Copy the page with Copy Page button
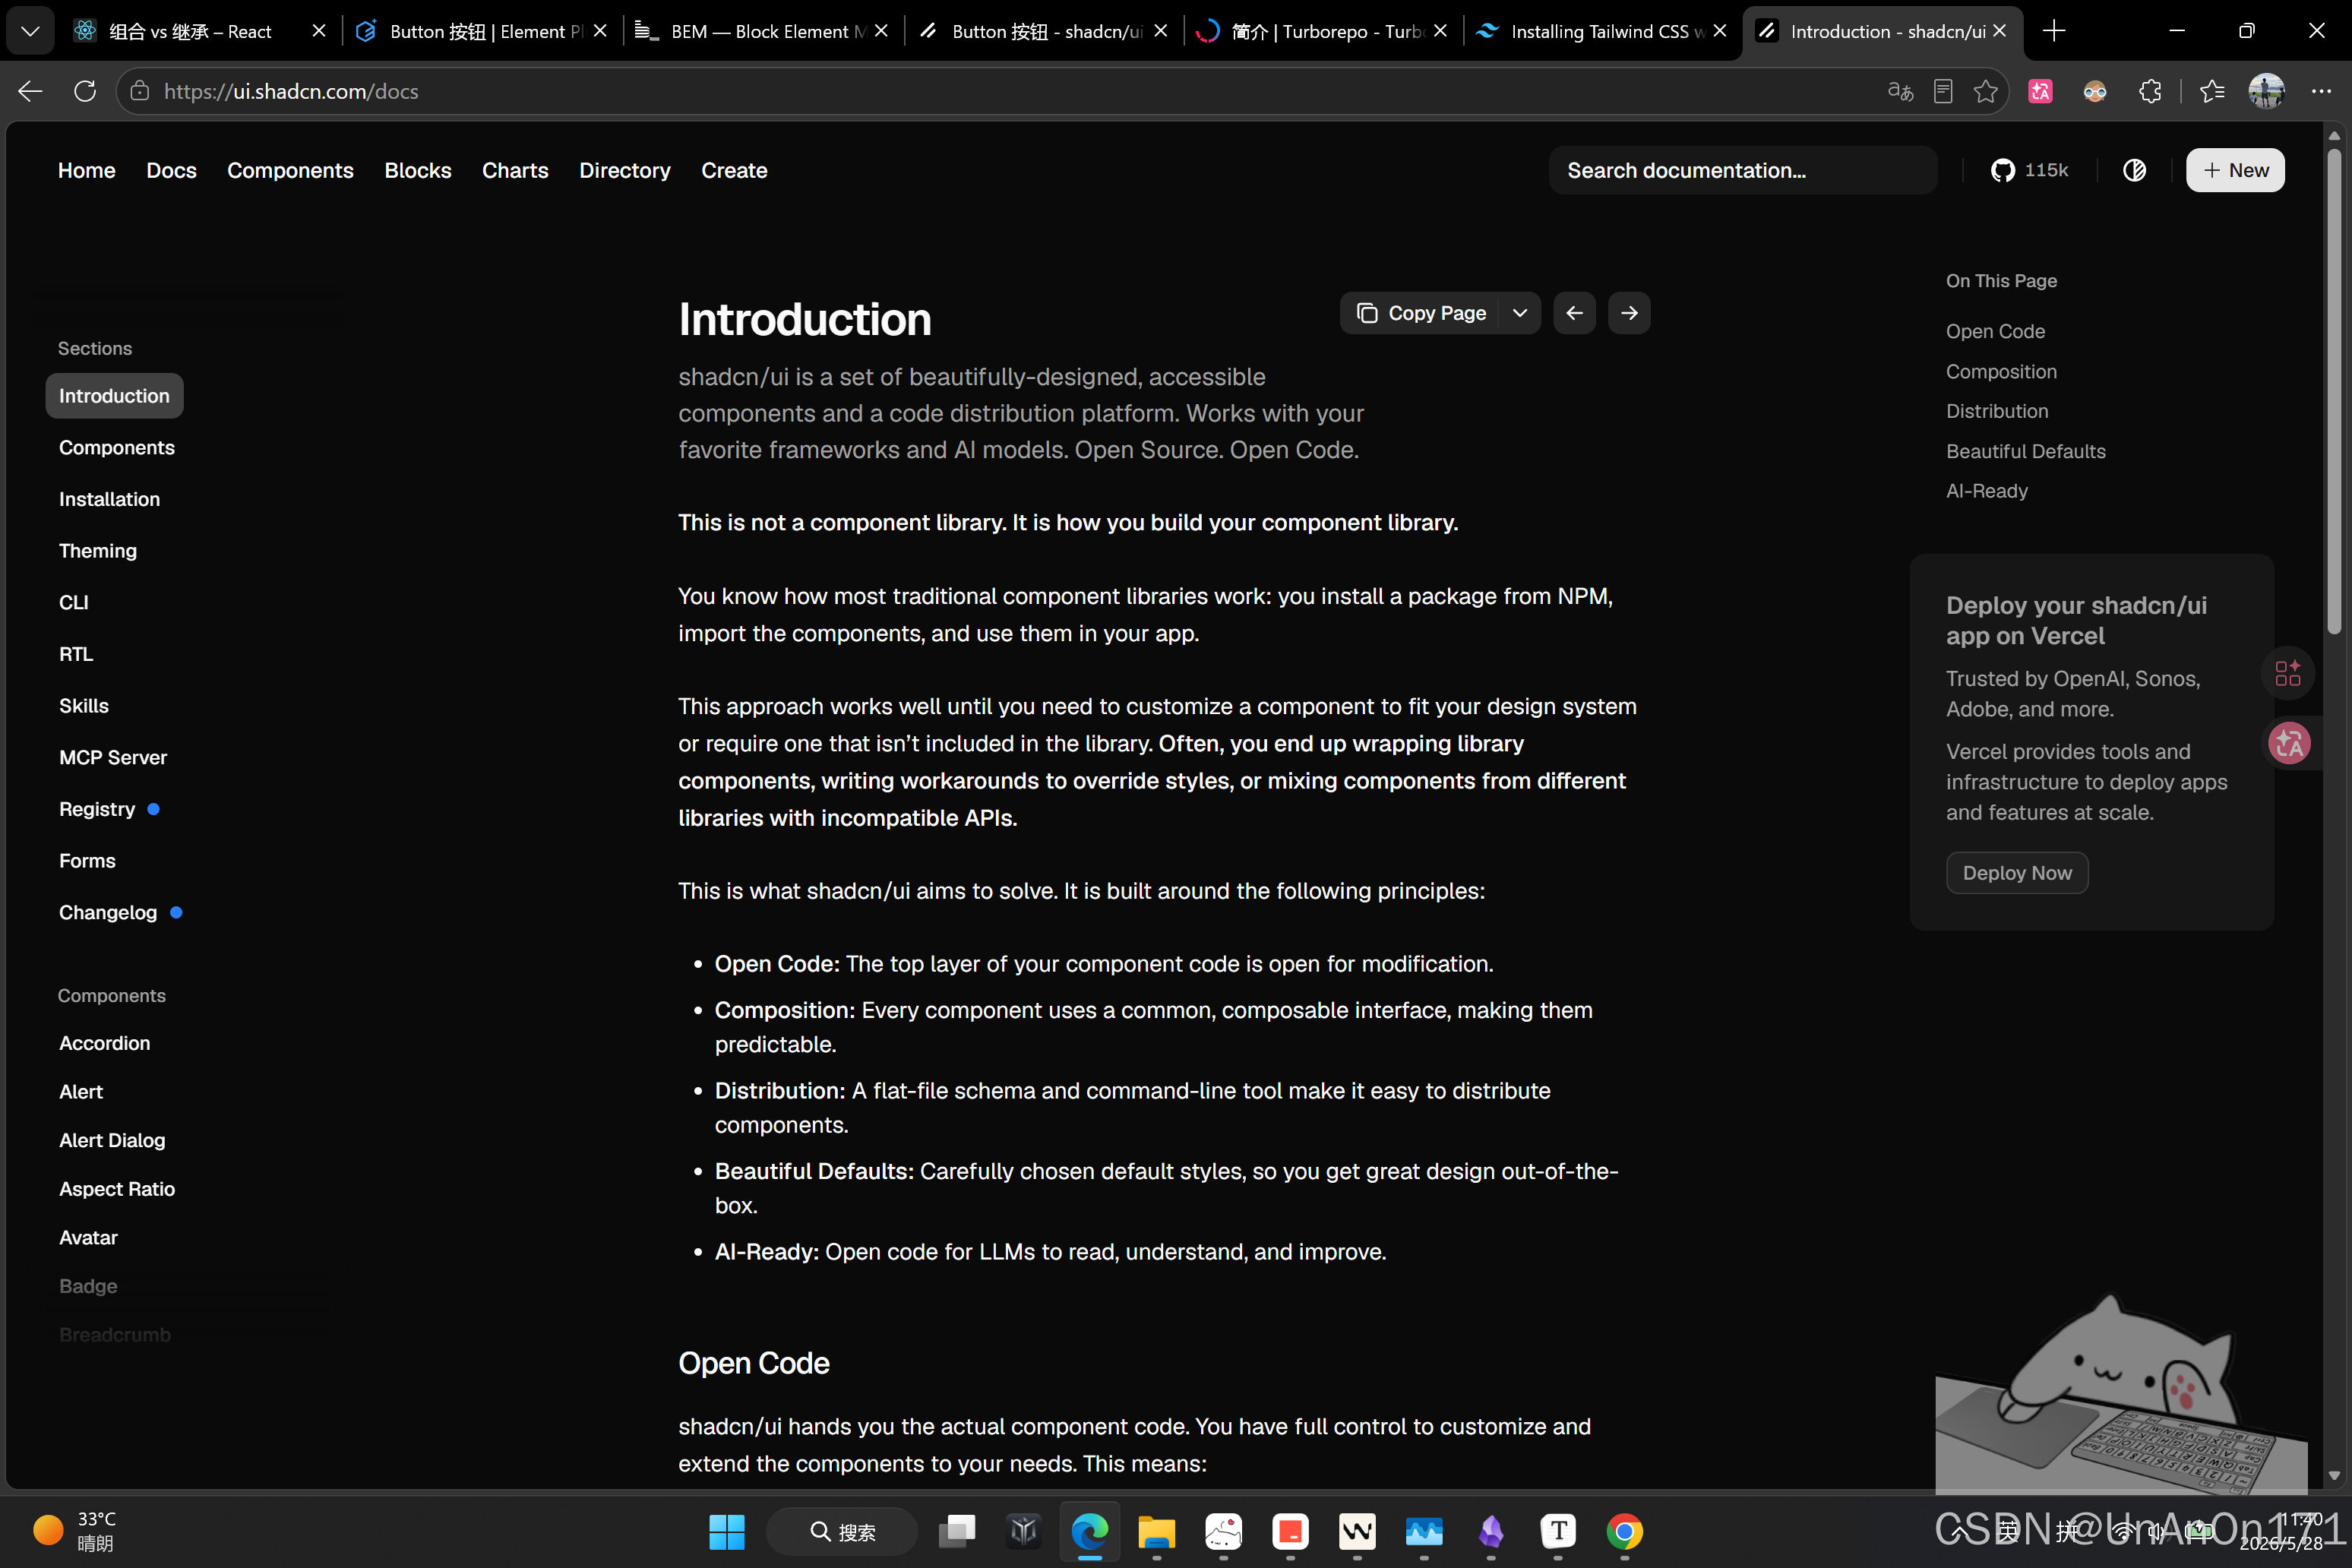2352x1568 pixels. tap(1420, 313)
